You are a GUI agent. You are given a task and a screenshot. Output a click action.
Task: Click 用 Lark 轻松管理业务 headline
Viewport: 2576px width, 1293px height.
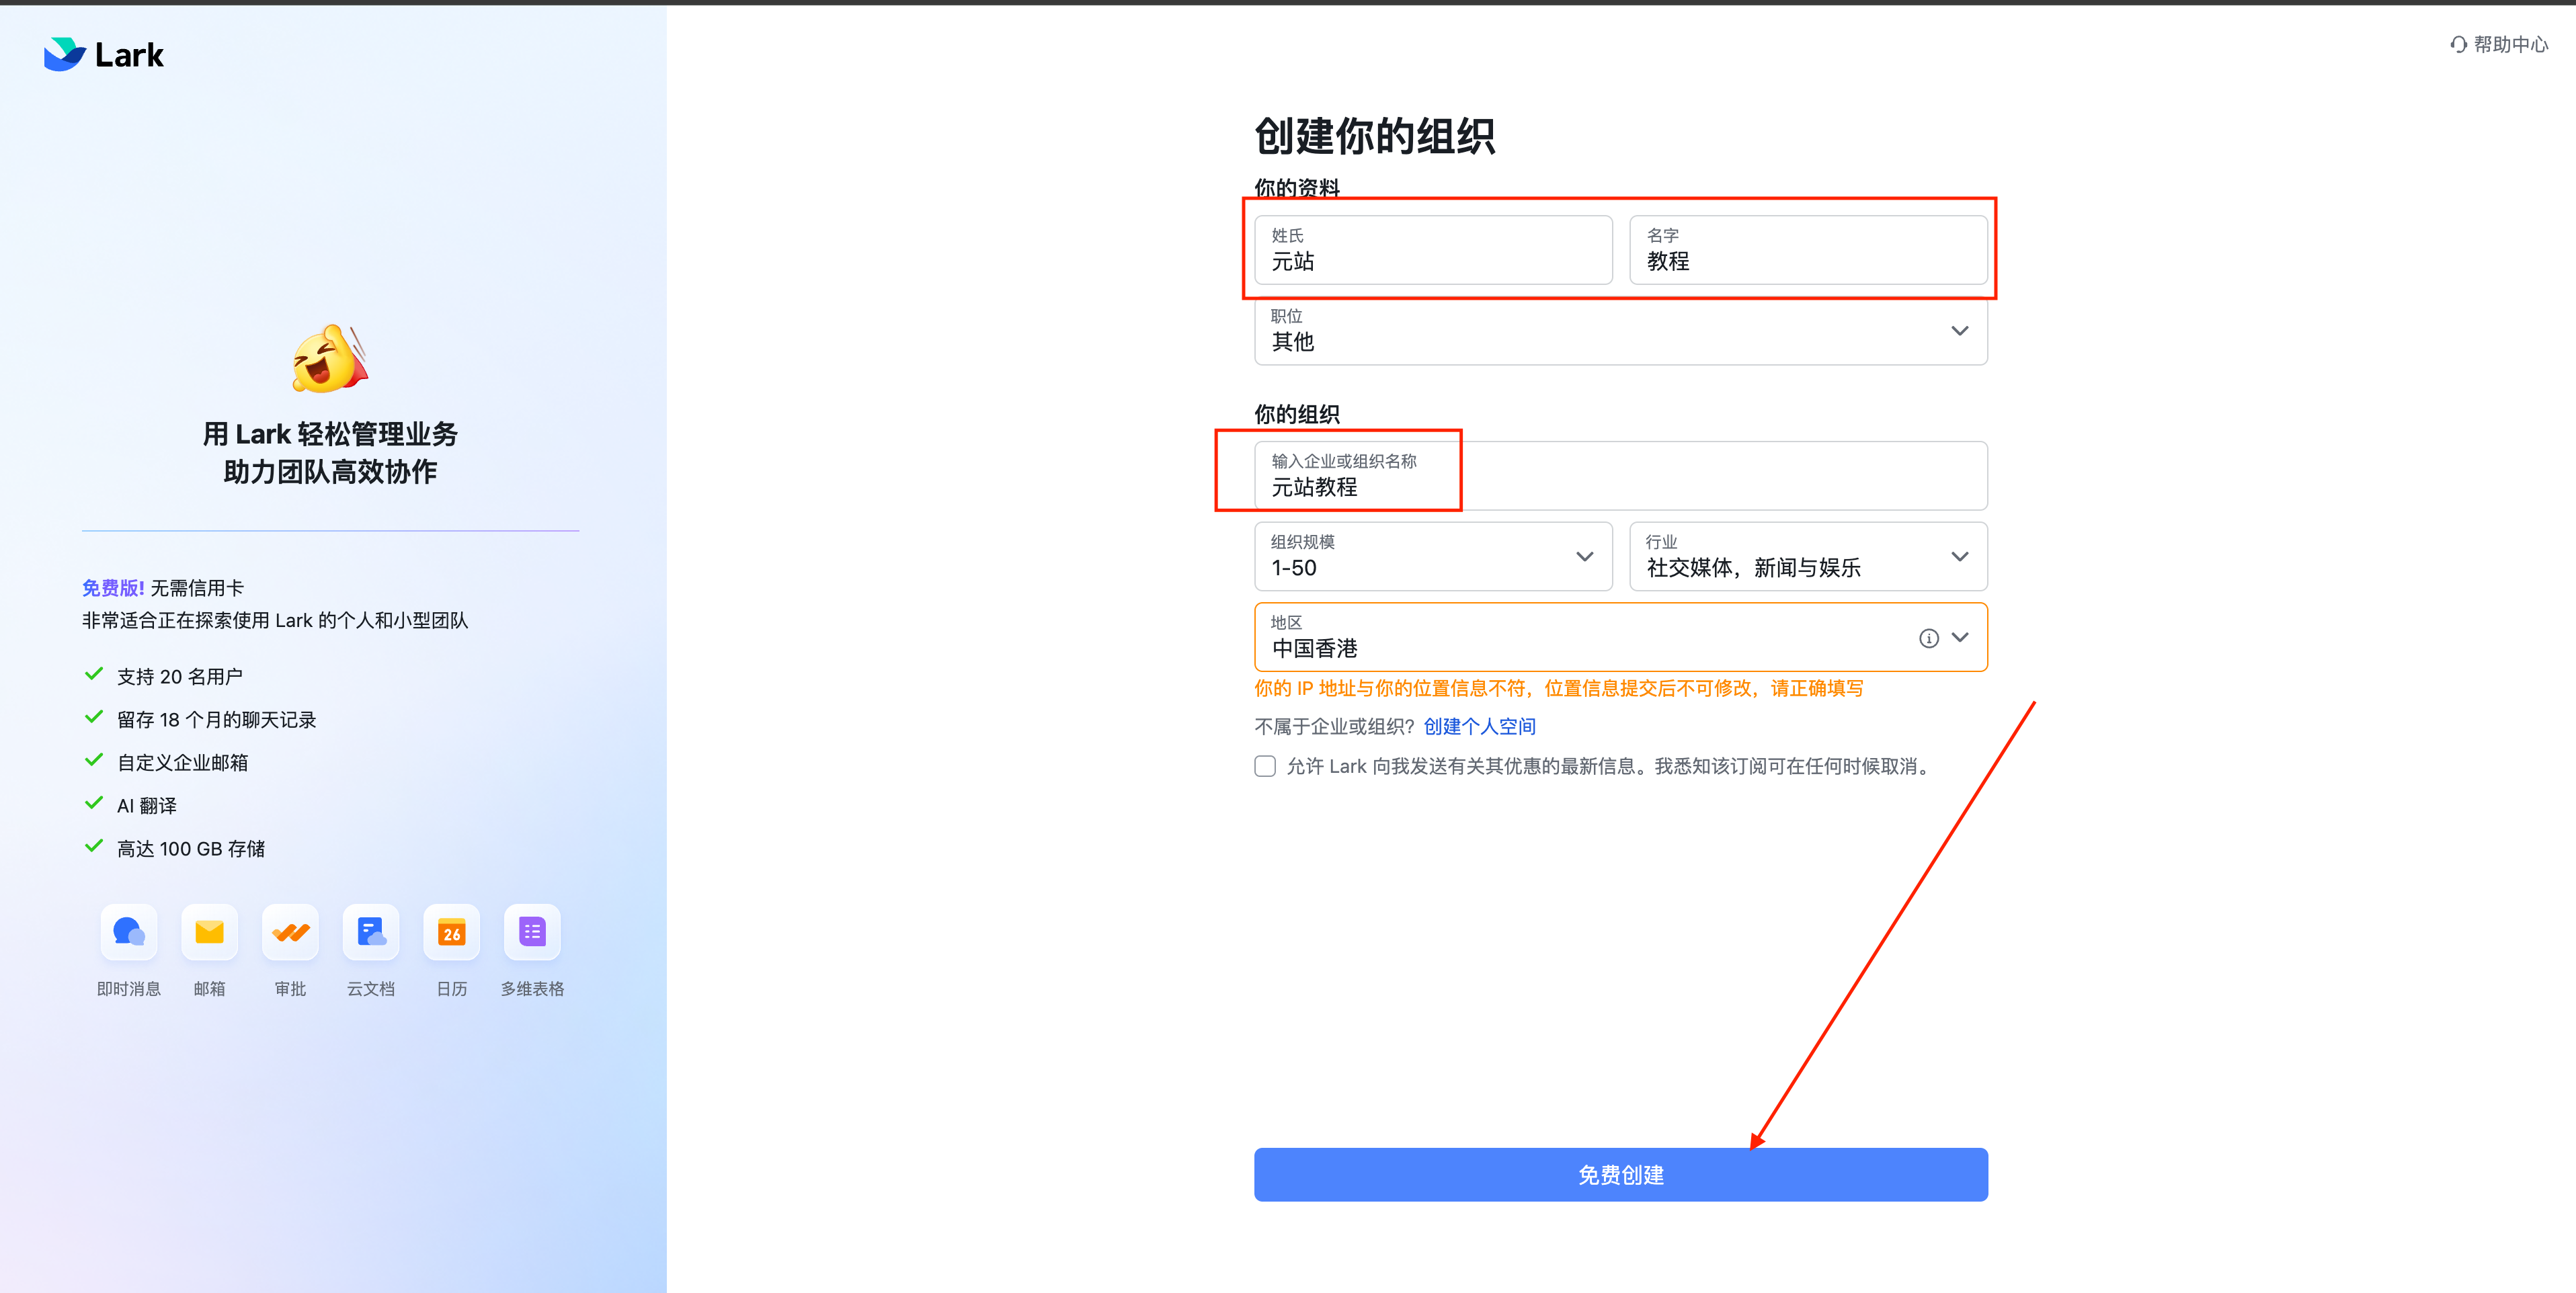tap(330, 434)
